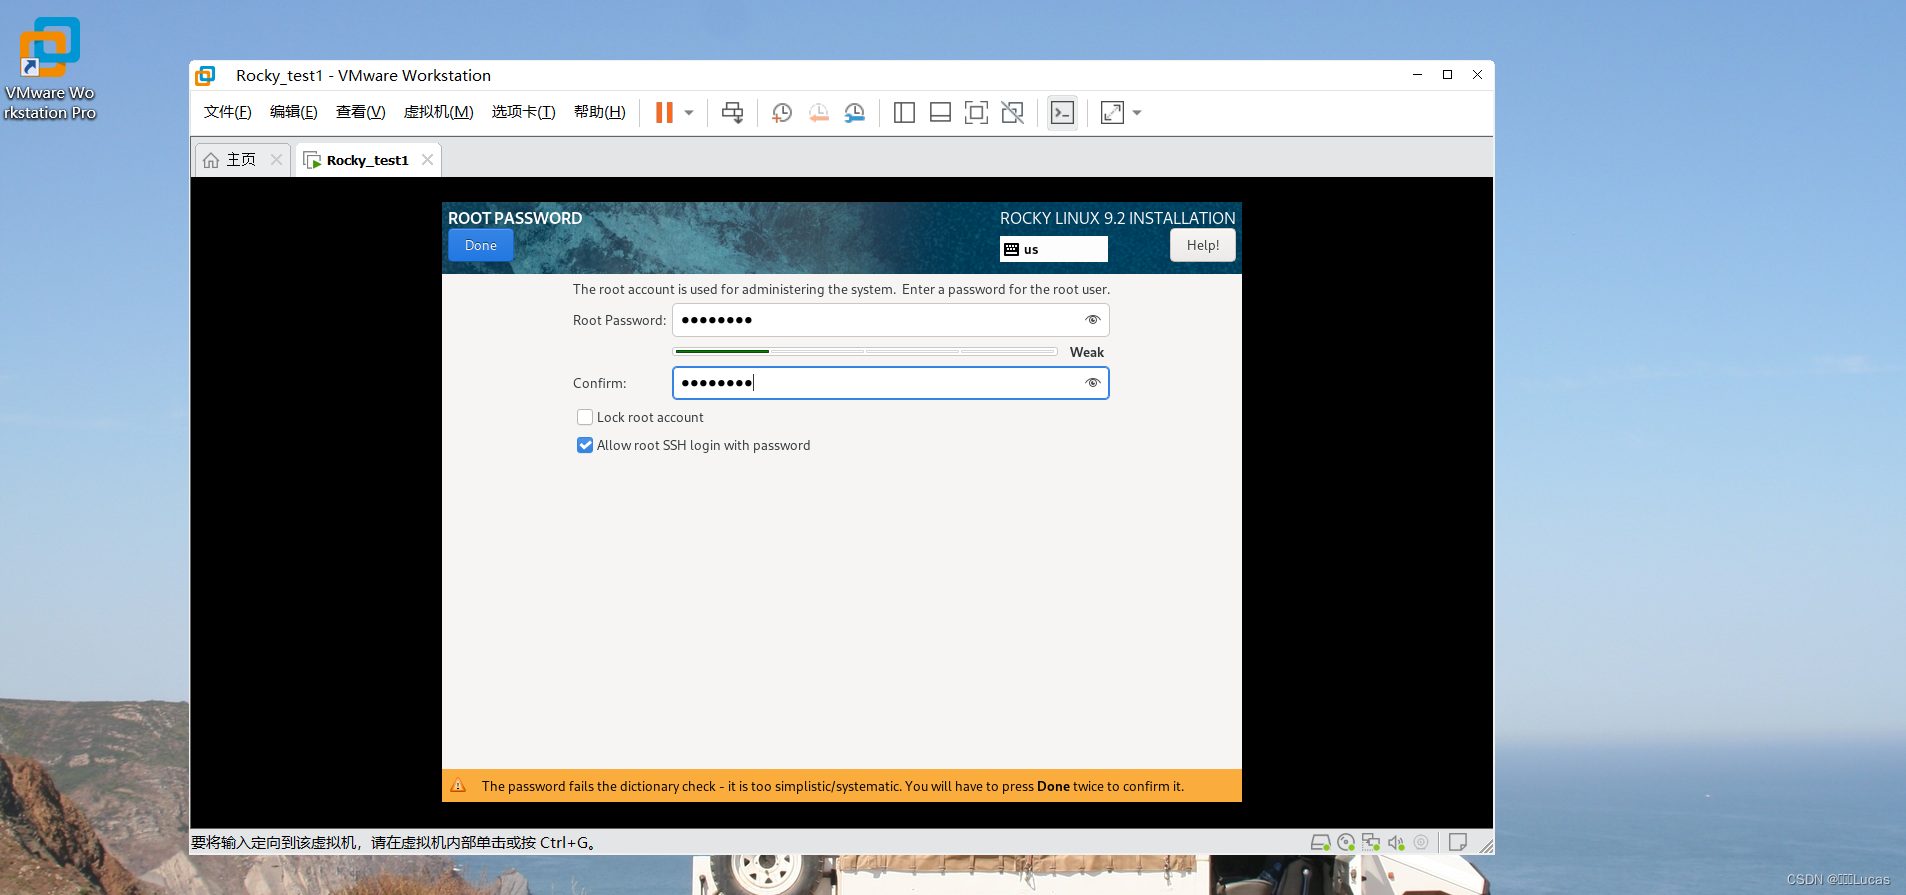1906x895 pixels.
Task: Click the VMware logo in the title bar
Action: click(205, 76)
